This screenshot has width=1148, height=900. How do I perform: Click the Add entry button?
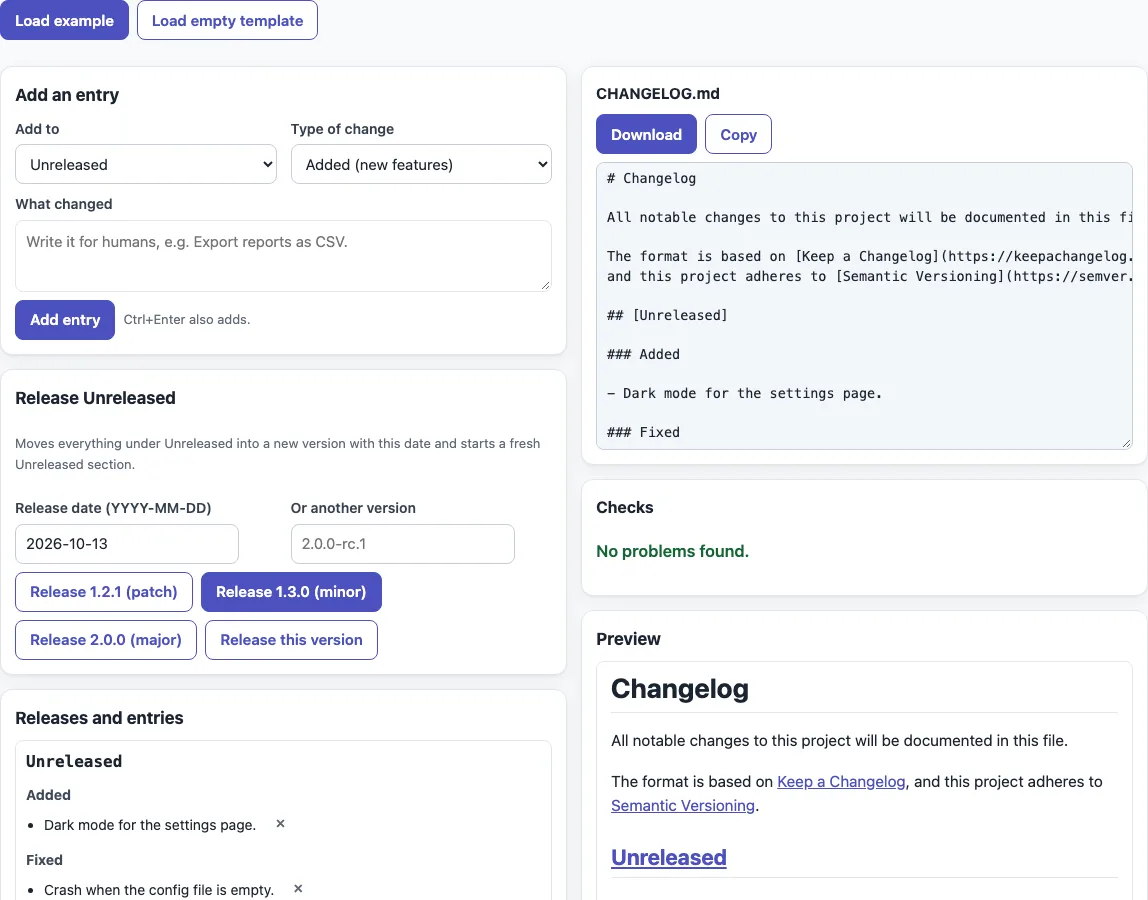65,320
